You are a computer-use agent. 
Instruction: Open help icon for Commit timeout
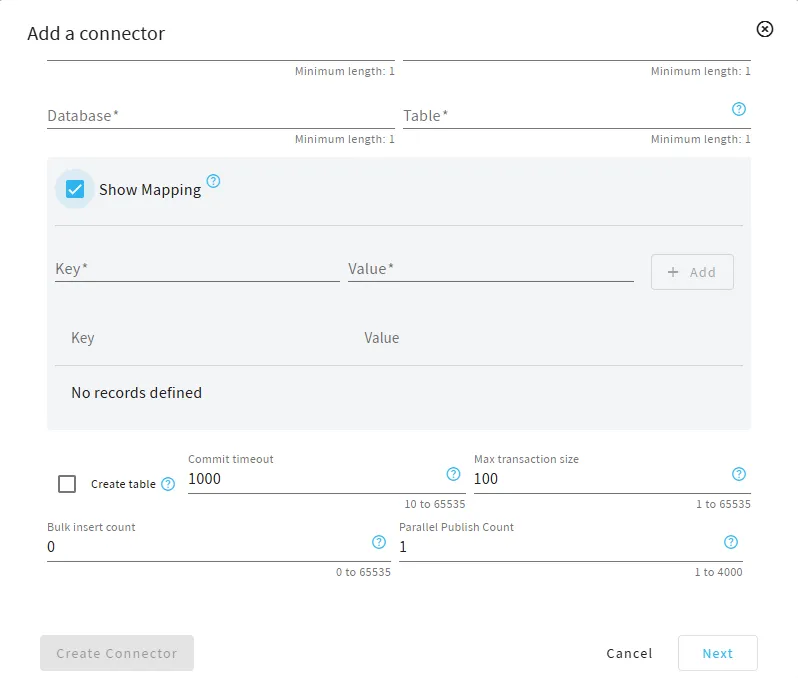(453, 474)
